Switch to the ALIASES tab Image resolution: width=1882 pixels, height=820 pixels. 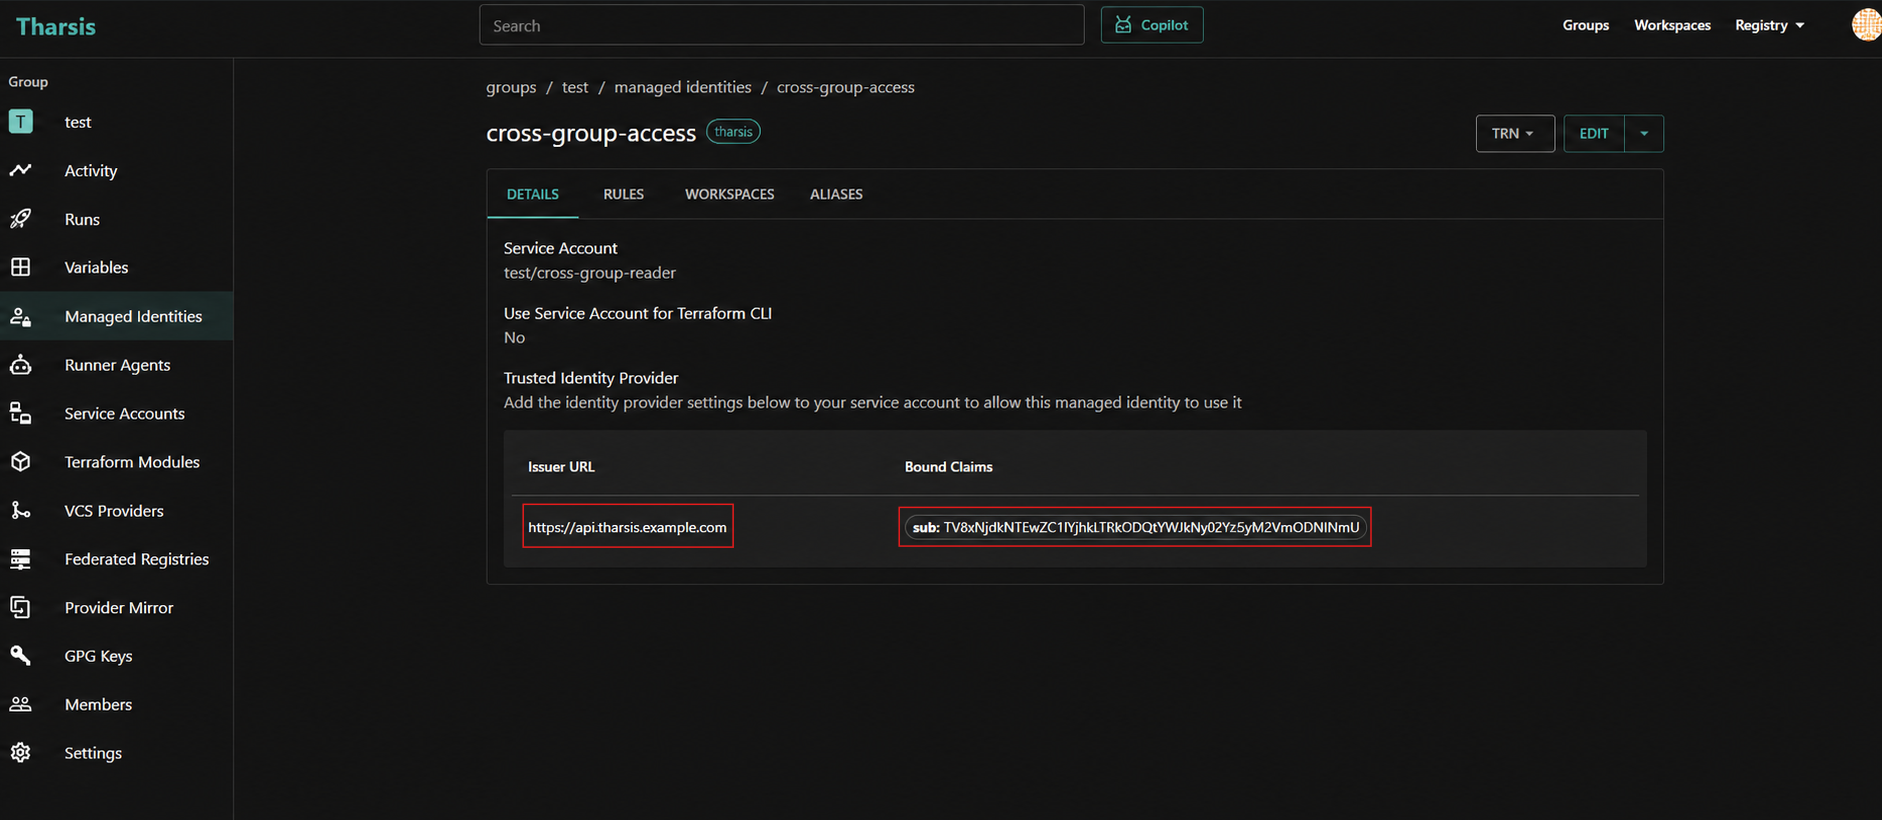pos(836,194)
